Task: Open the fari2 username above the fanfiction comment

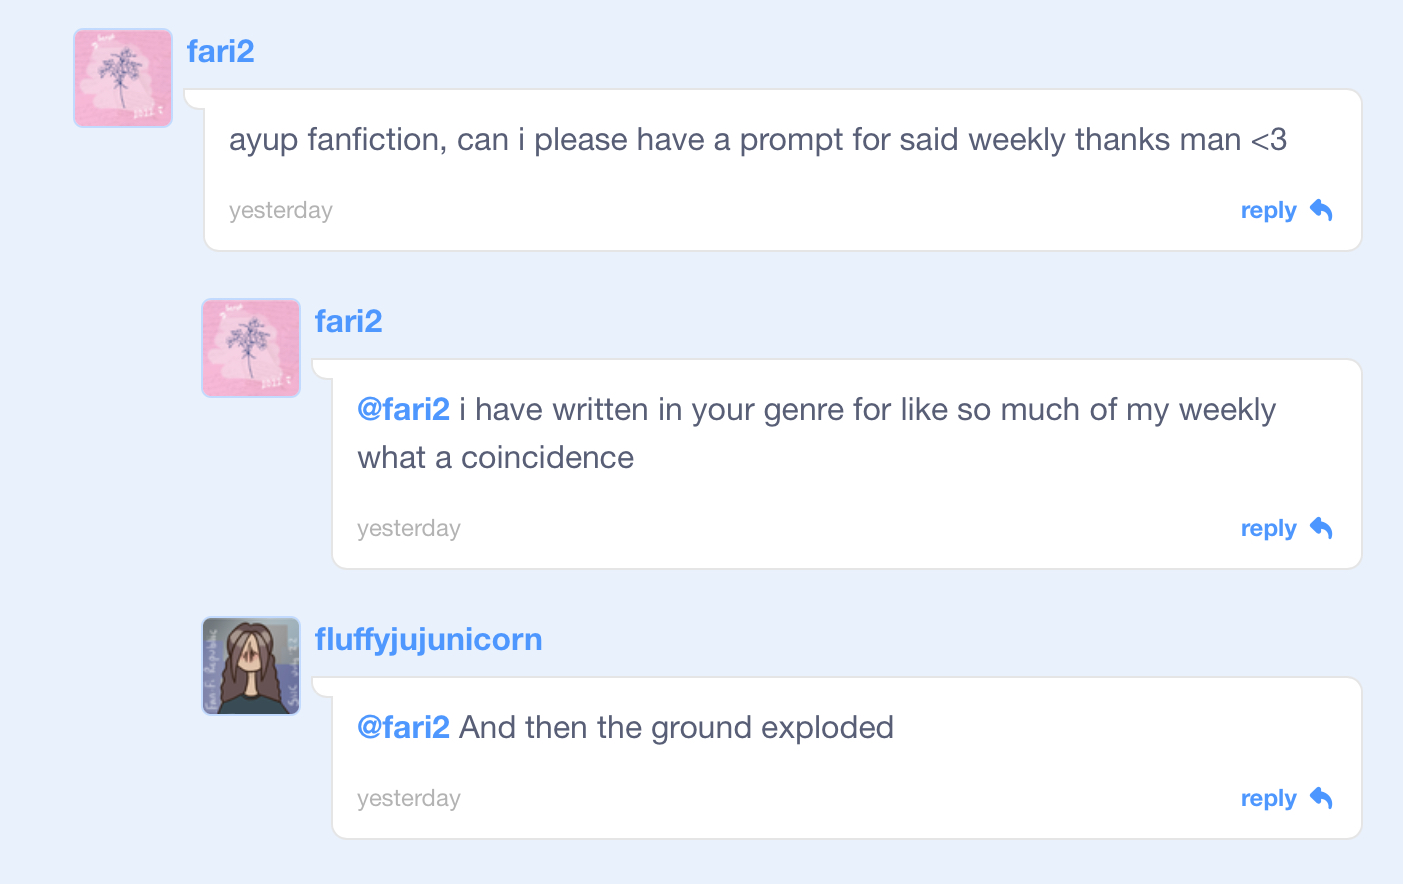Action: (x=220, y=51)
